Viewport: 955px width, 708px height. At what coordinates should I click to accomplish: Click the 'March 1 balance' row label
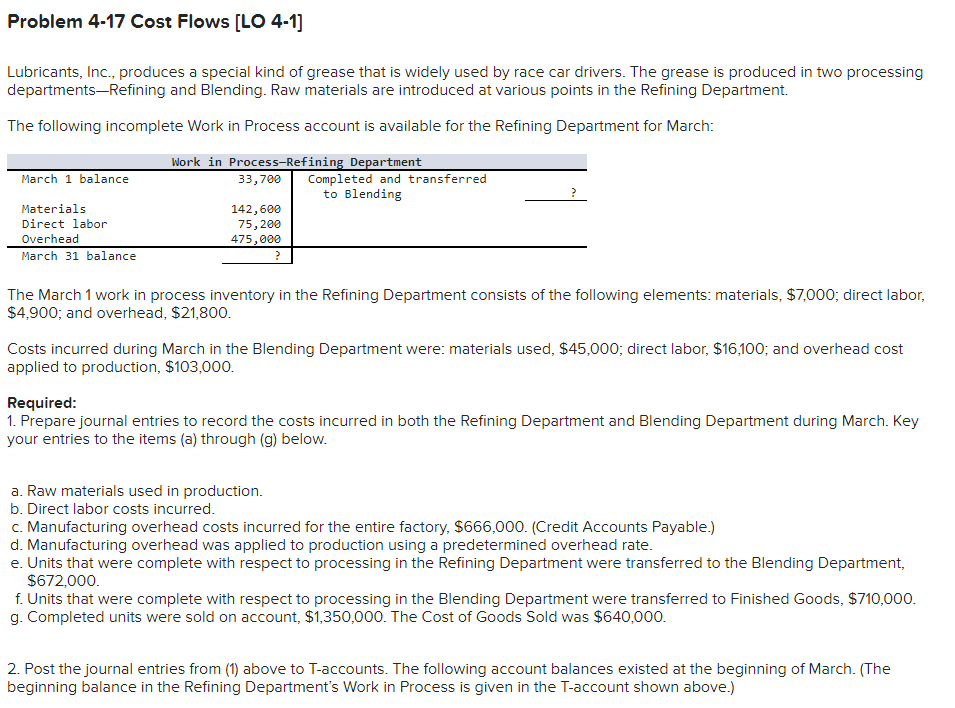coord(75,179)
